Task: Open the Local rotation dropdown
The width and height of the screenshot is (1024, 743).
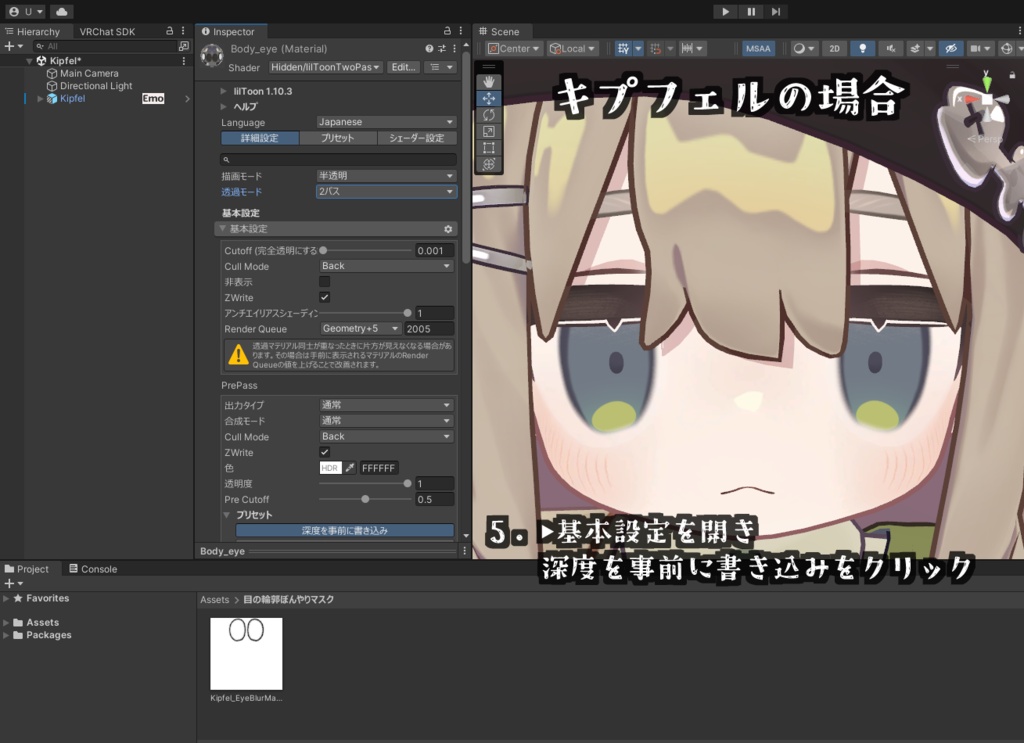Action: (572, 48)
